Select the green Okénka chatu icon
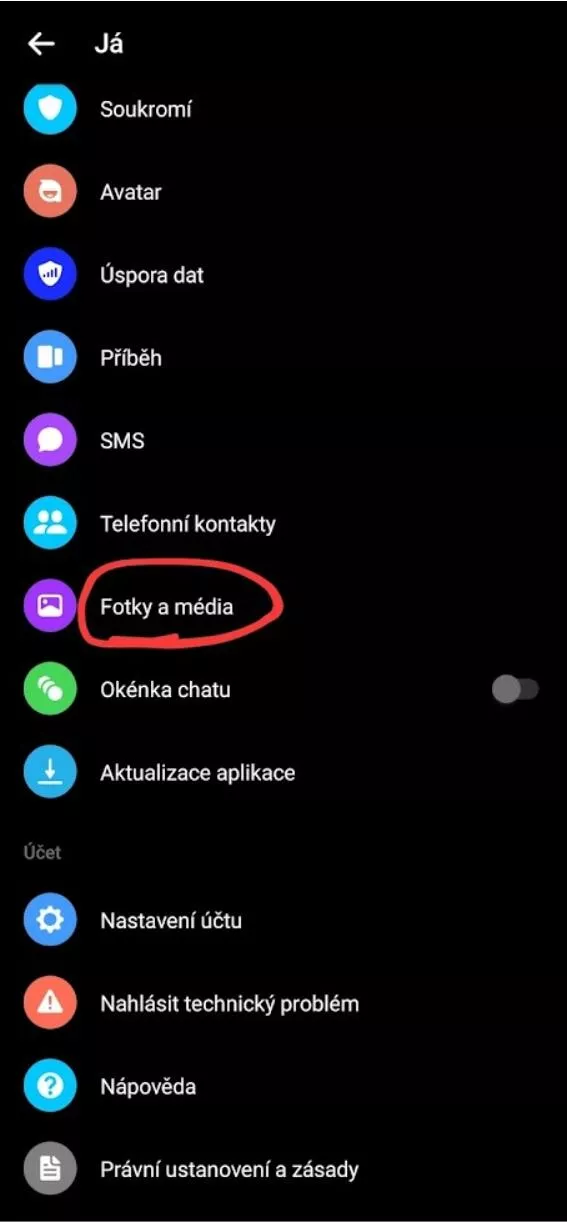The width and height of the screenshot is (567, 1222). (x=50, y=690)
